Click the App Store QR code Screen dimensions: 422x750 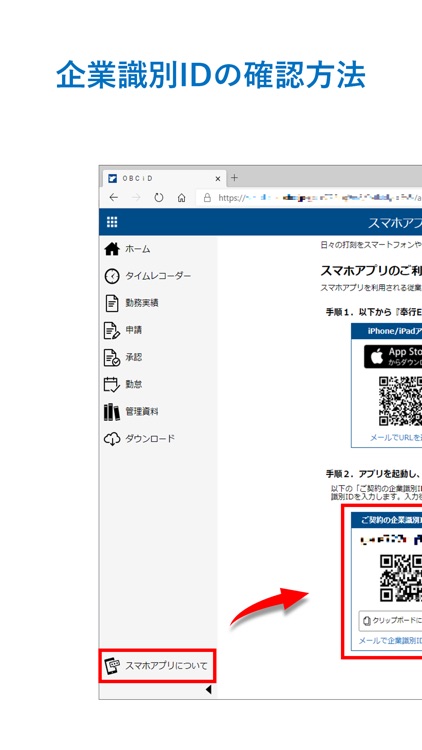point(400,401)
